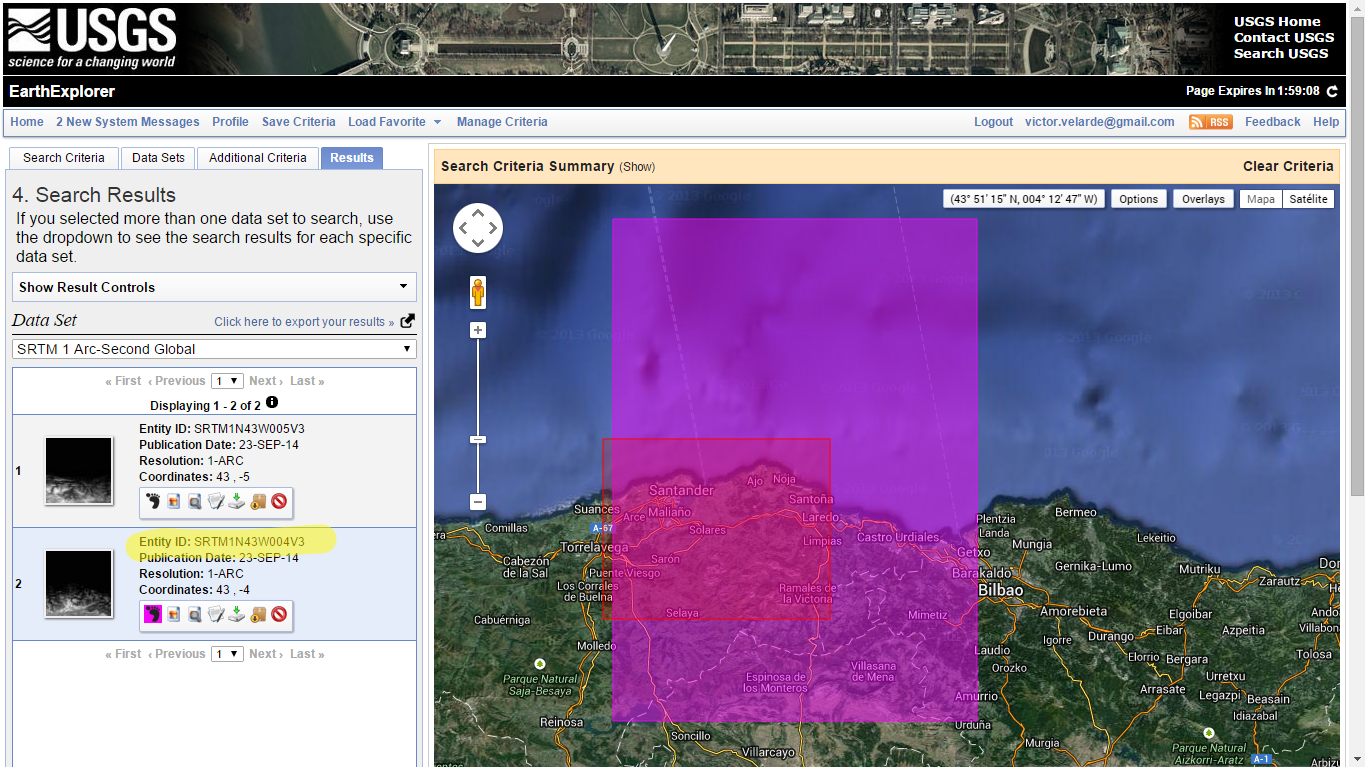
Task: Switch to the Search Criteria tab
Action: click(x=64, y=158)
